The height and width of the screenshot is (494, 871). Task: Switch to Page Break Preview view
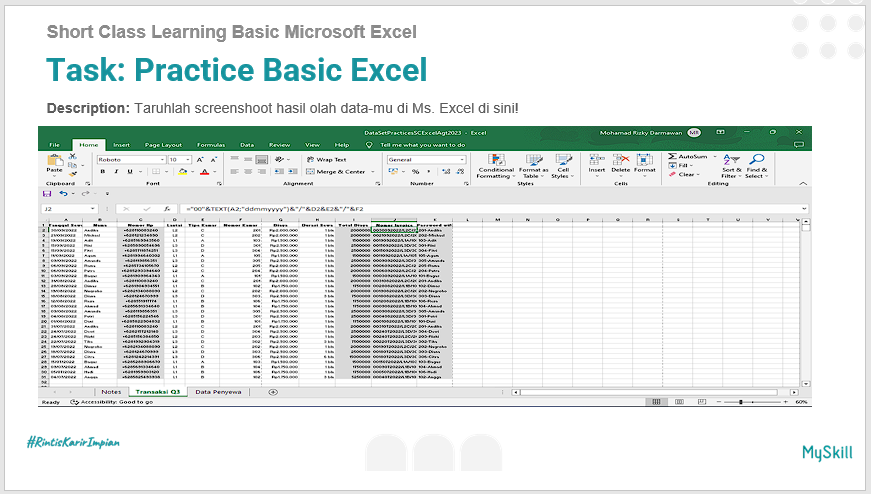[x=702, y=401]
